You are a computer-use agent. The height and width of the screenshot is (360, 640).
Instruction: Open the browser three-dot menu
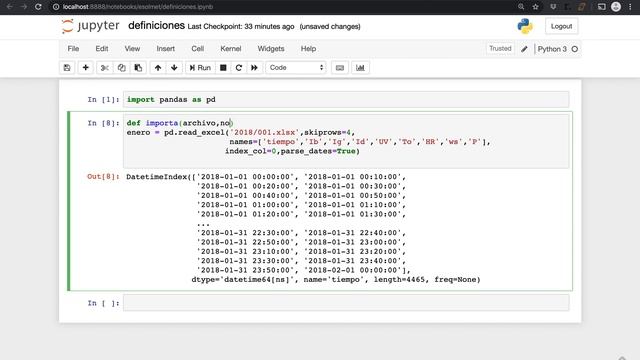point(630,7)
